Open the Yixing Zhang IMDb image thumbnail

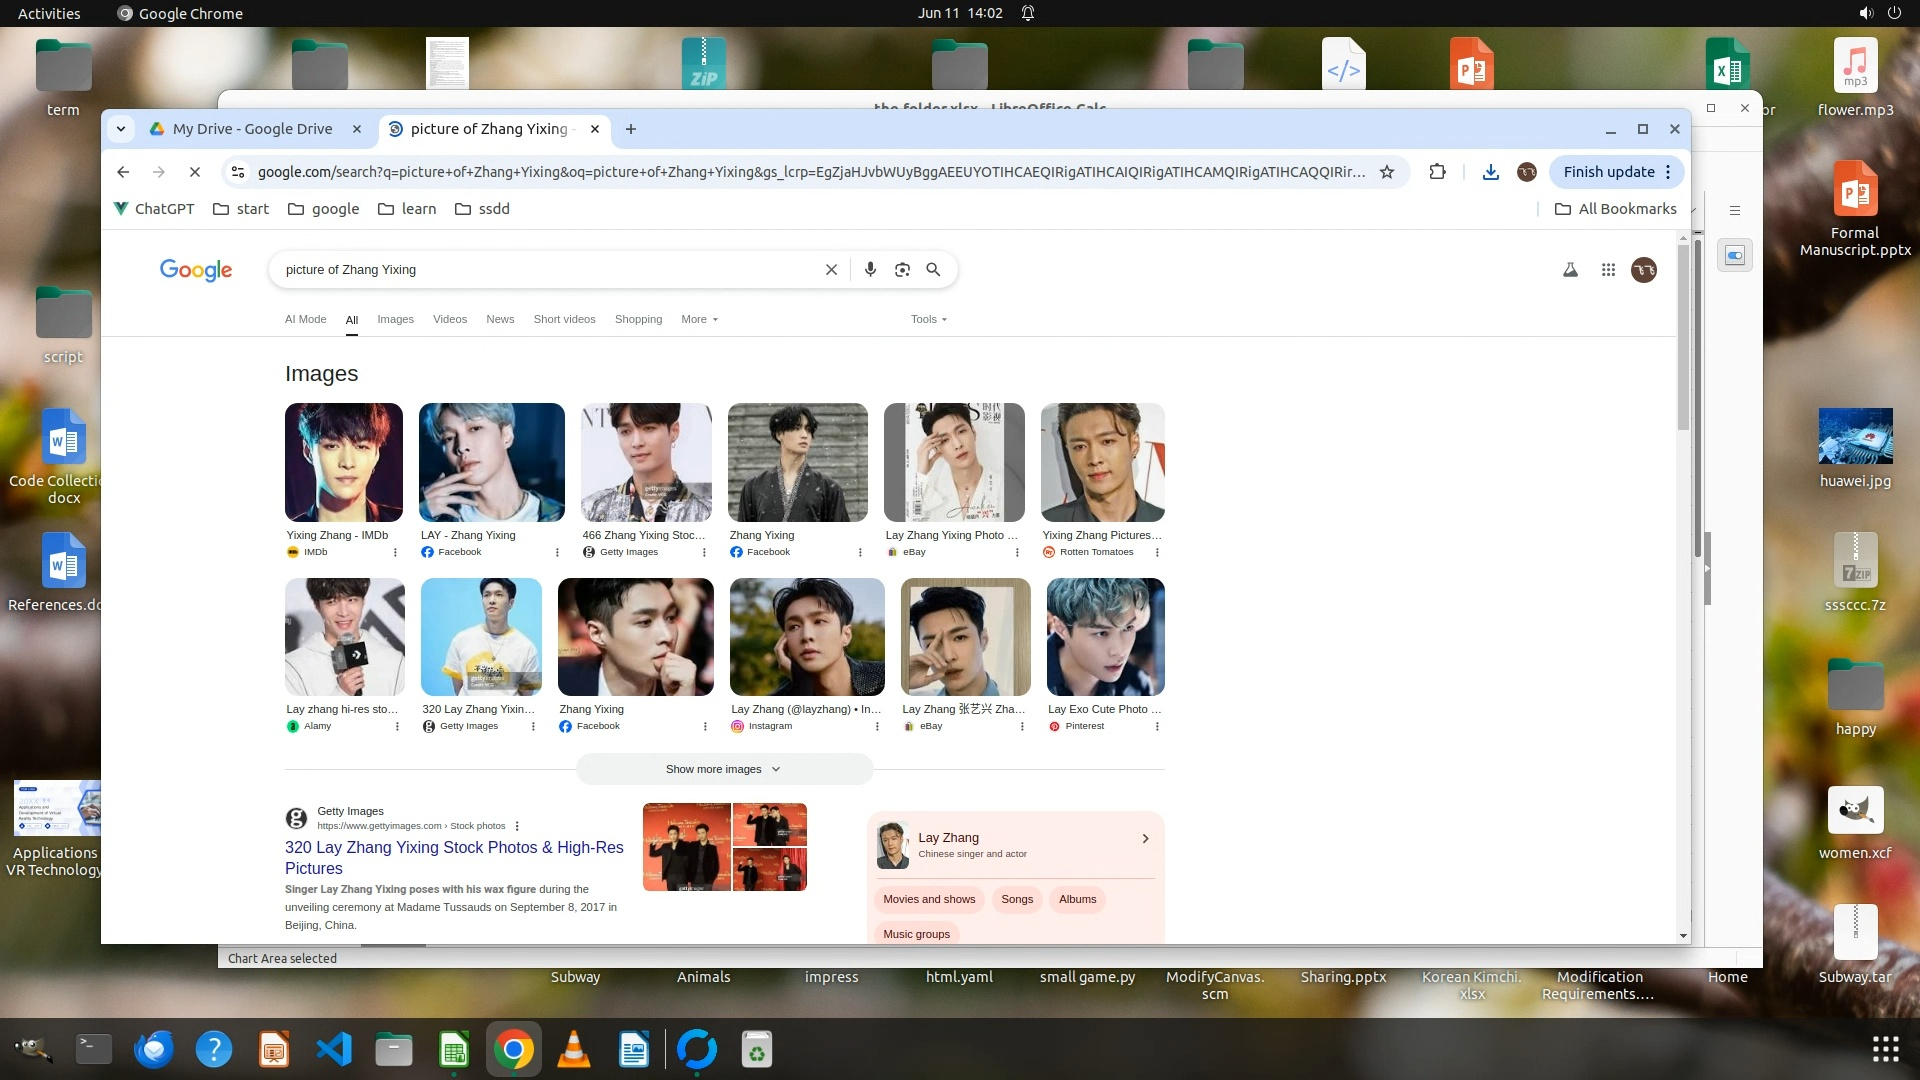pos(343,463)
